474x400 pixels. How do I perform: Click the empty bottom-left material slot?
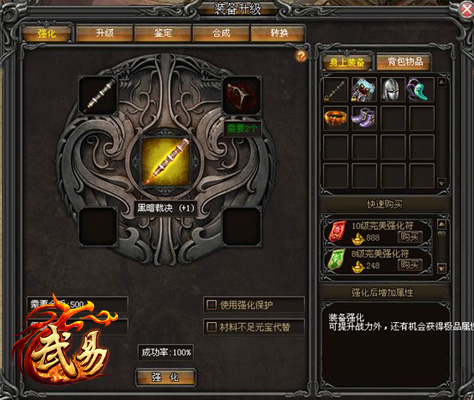[98, 227]
